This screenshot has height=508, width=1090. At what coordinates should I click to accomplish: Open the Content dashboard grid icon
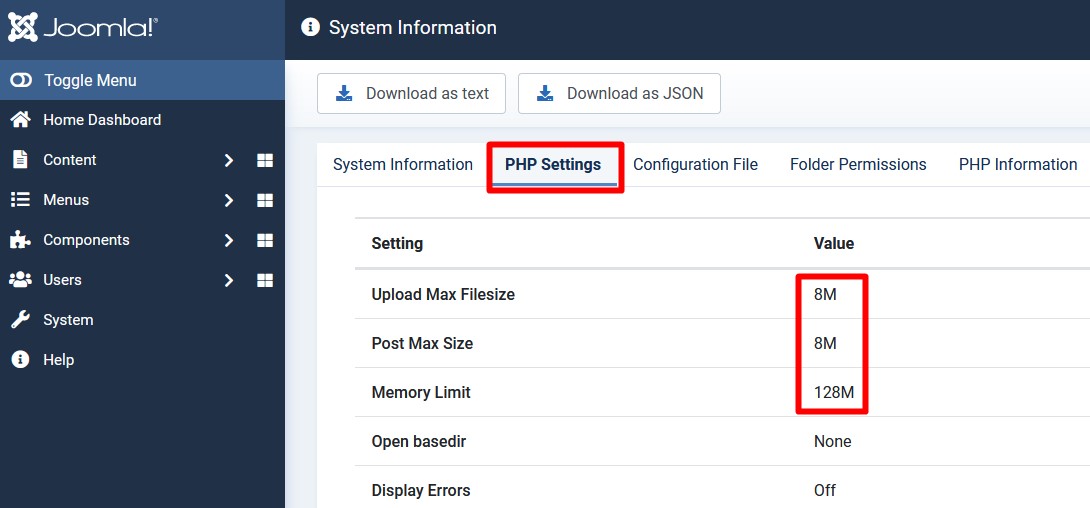(265, 161)
